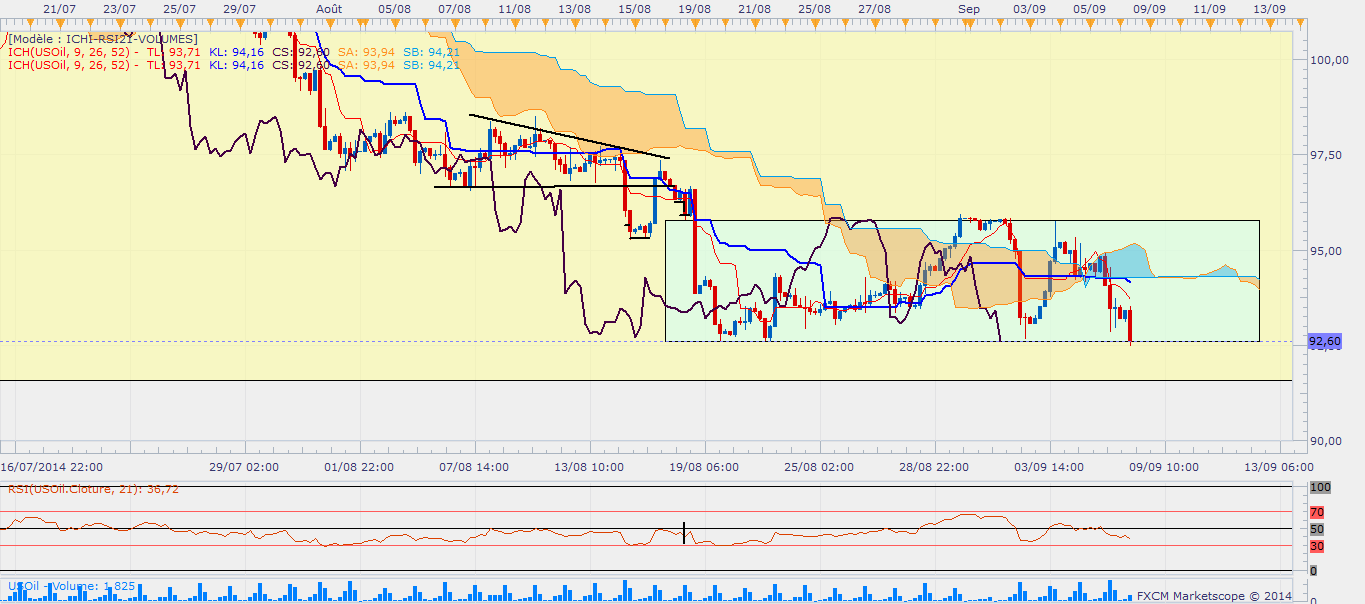Click the black vertical marker on RSI line
1365x604 pixels.
(684, 533)
